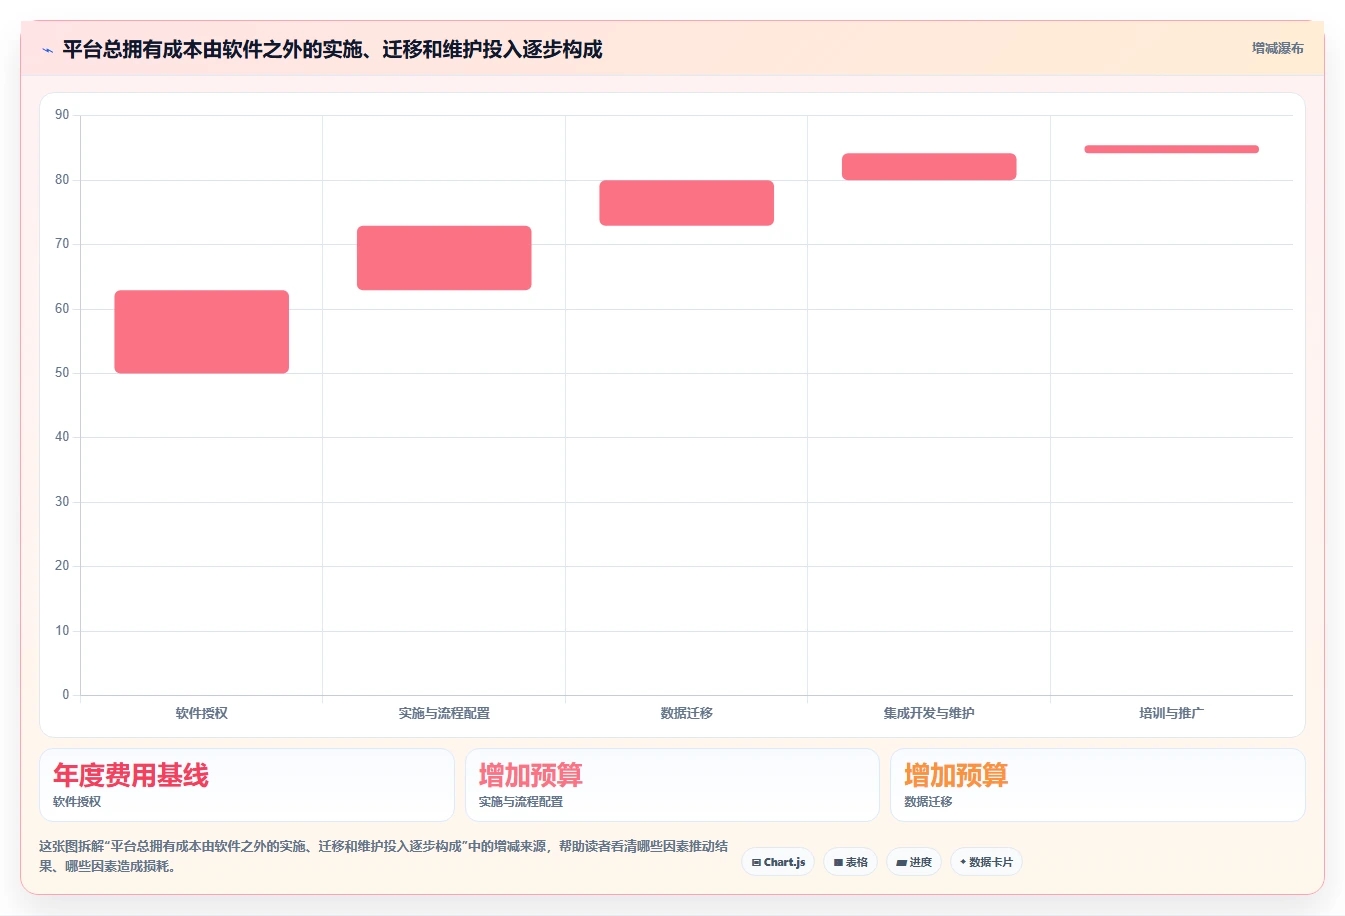The width and height of the screenshot is (1345, 916).
Task: Click the 实施与流程配置 waterfall bar
Action: (x=444, y=258)
